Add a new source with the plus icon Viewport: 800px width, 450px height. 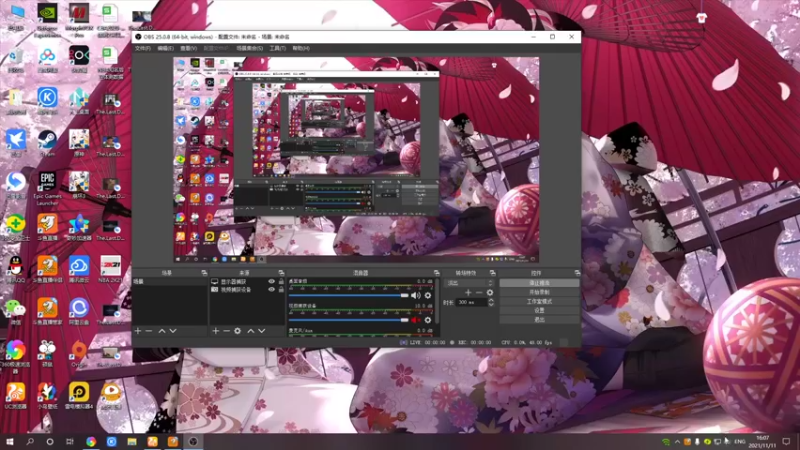point(215,331)
